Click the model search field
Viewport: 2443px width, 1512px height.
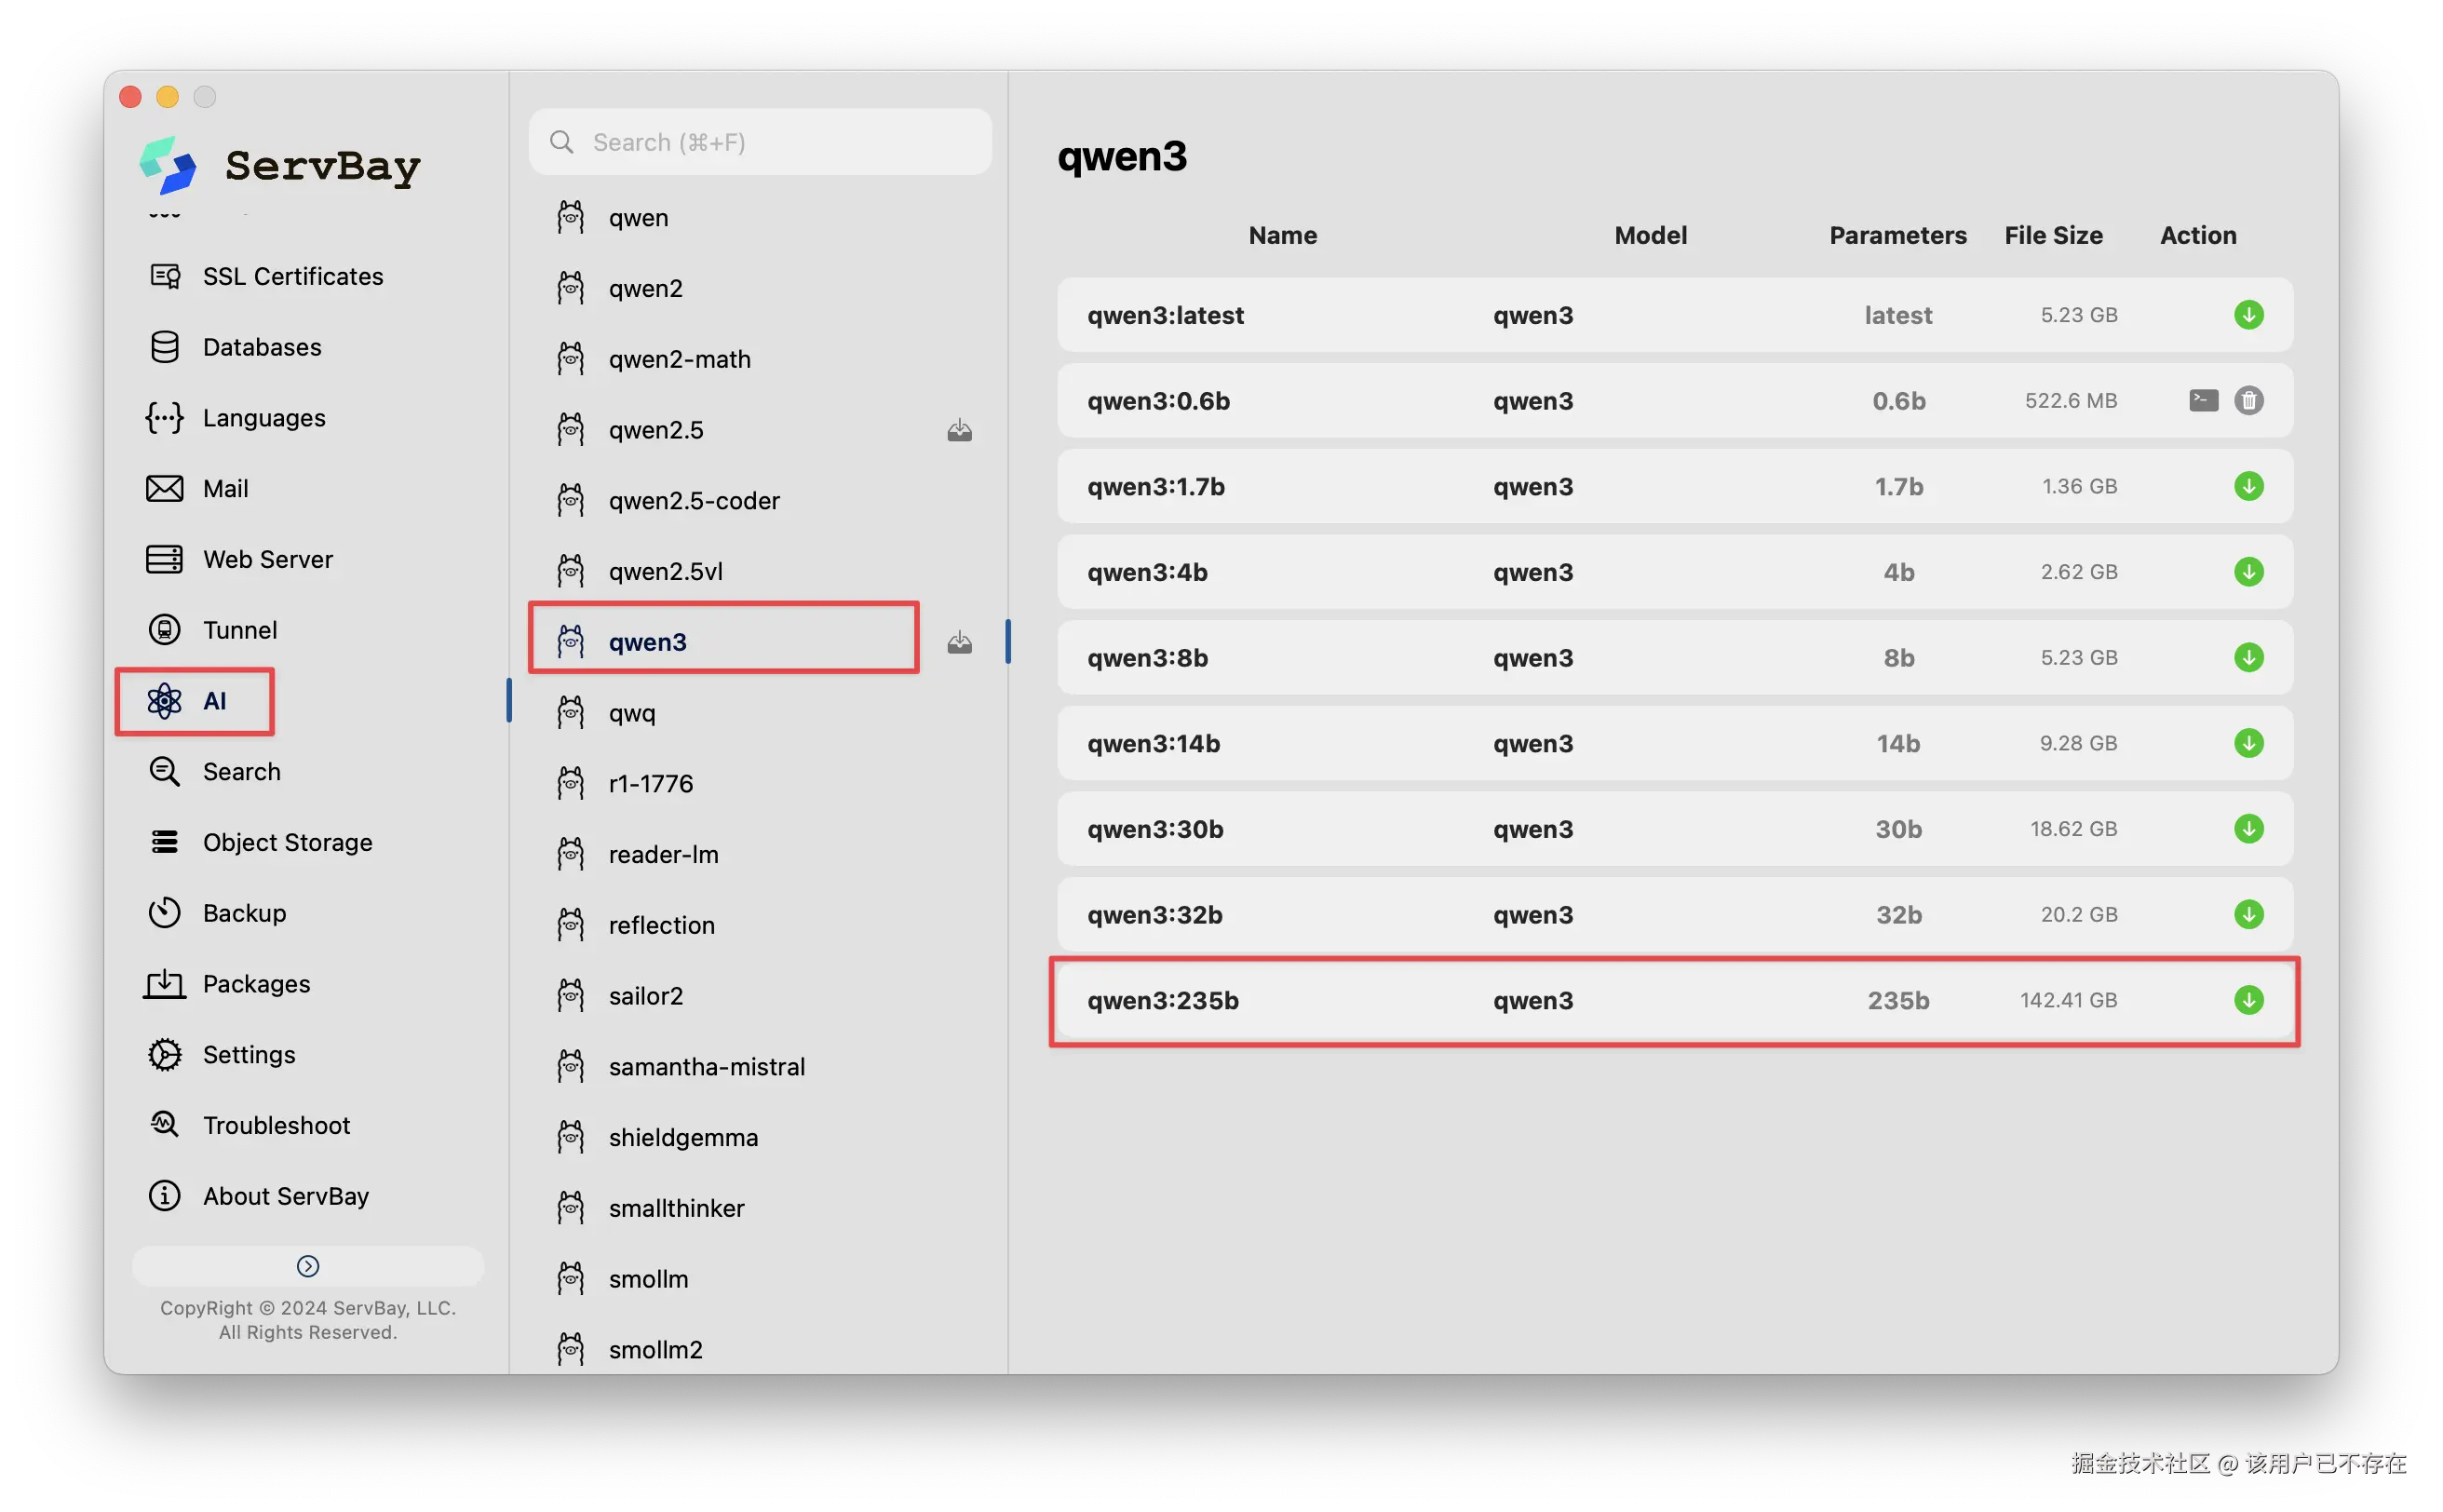(x=760, y=142)
